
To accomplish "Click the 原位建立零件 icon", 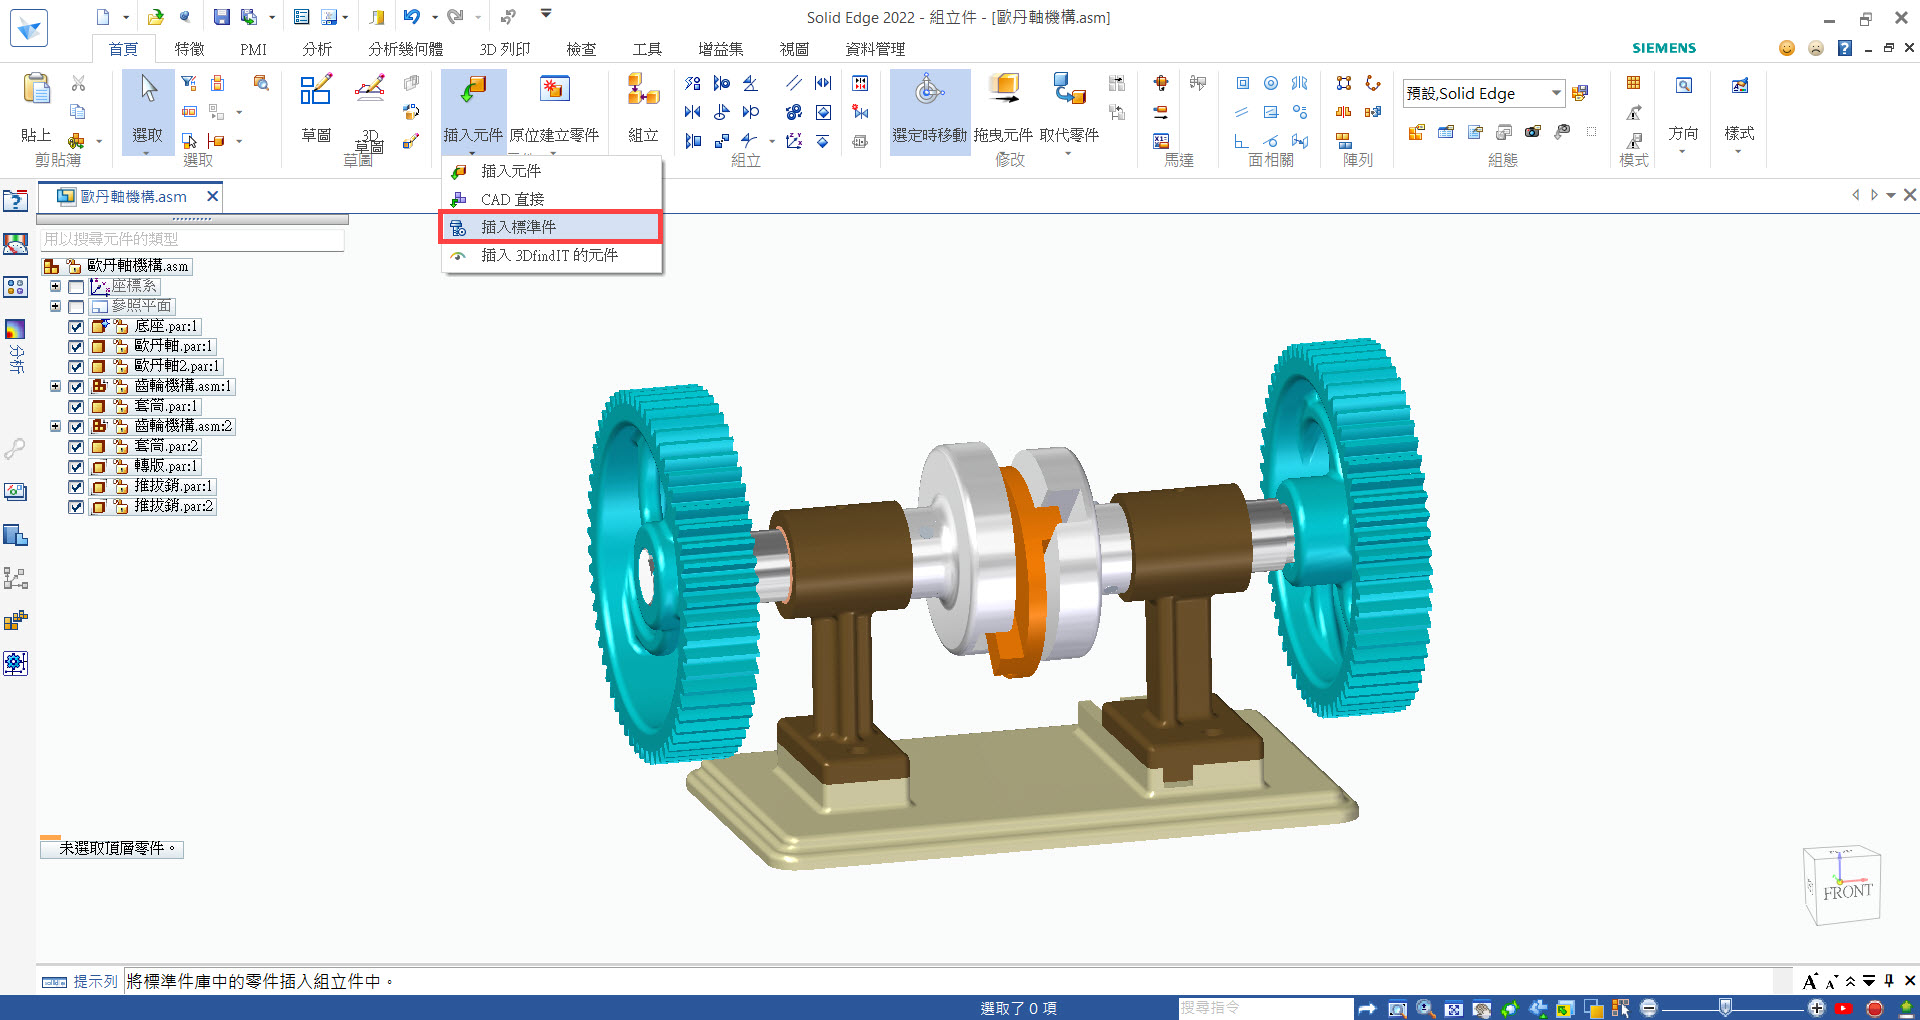I will (554, 90).
